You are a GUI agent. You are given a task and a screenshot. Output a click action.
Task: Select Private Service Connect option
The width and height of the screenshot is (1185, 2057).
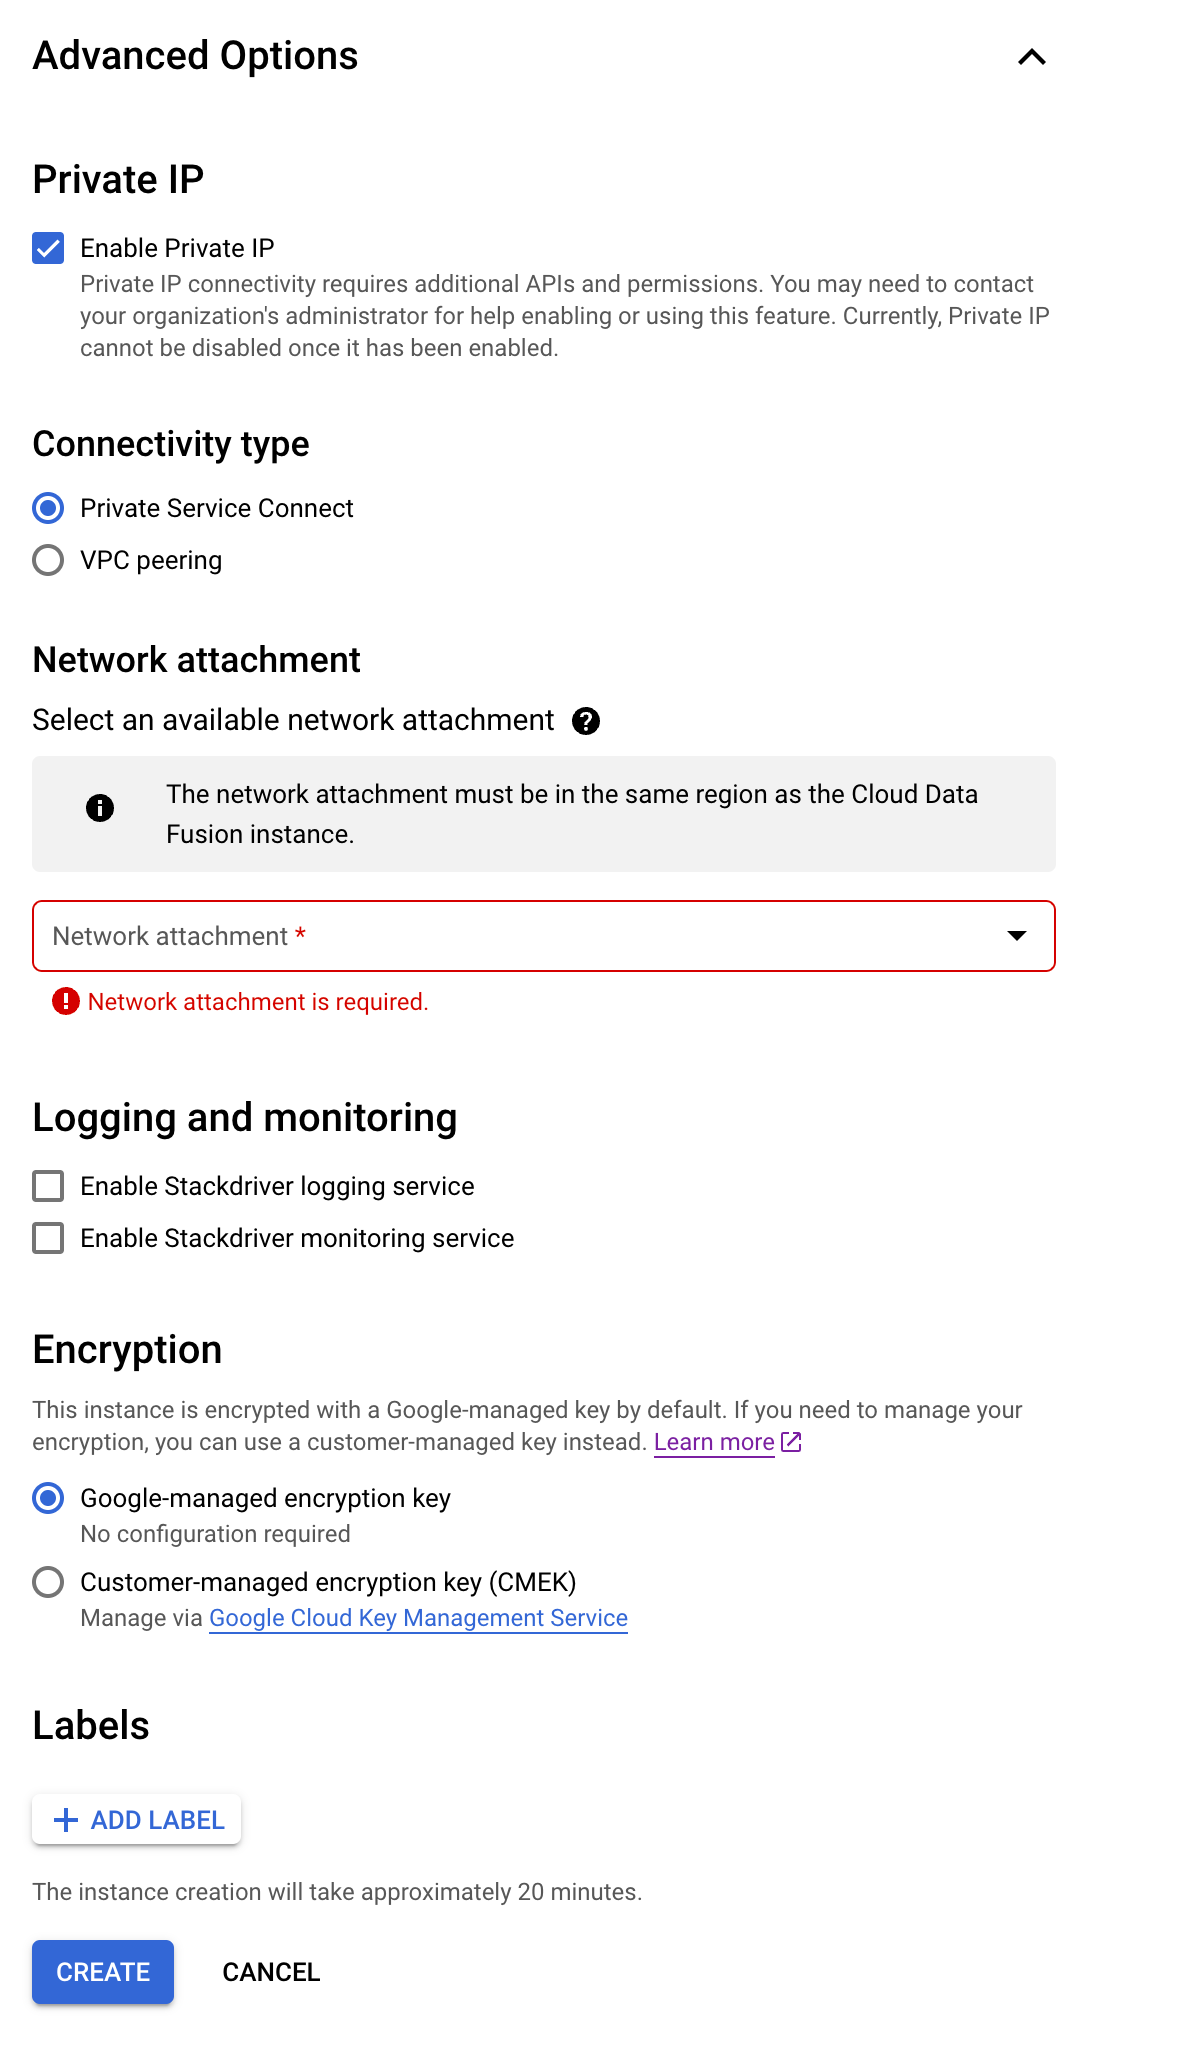click(46, 508)
